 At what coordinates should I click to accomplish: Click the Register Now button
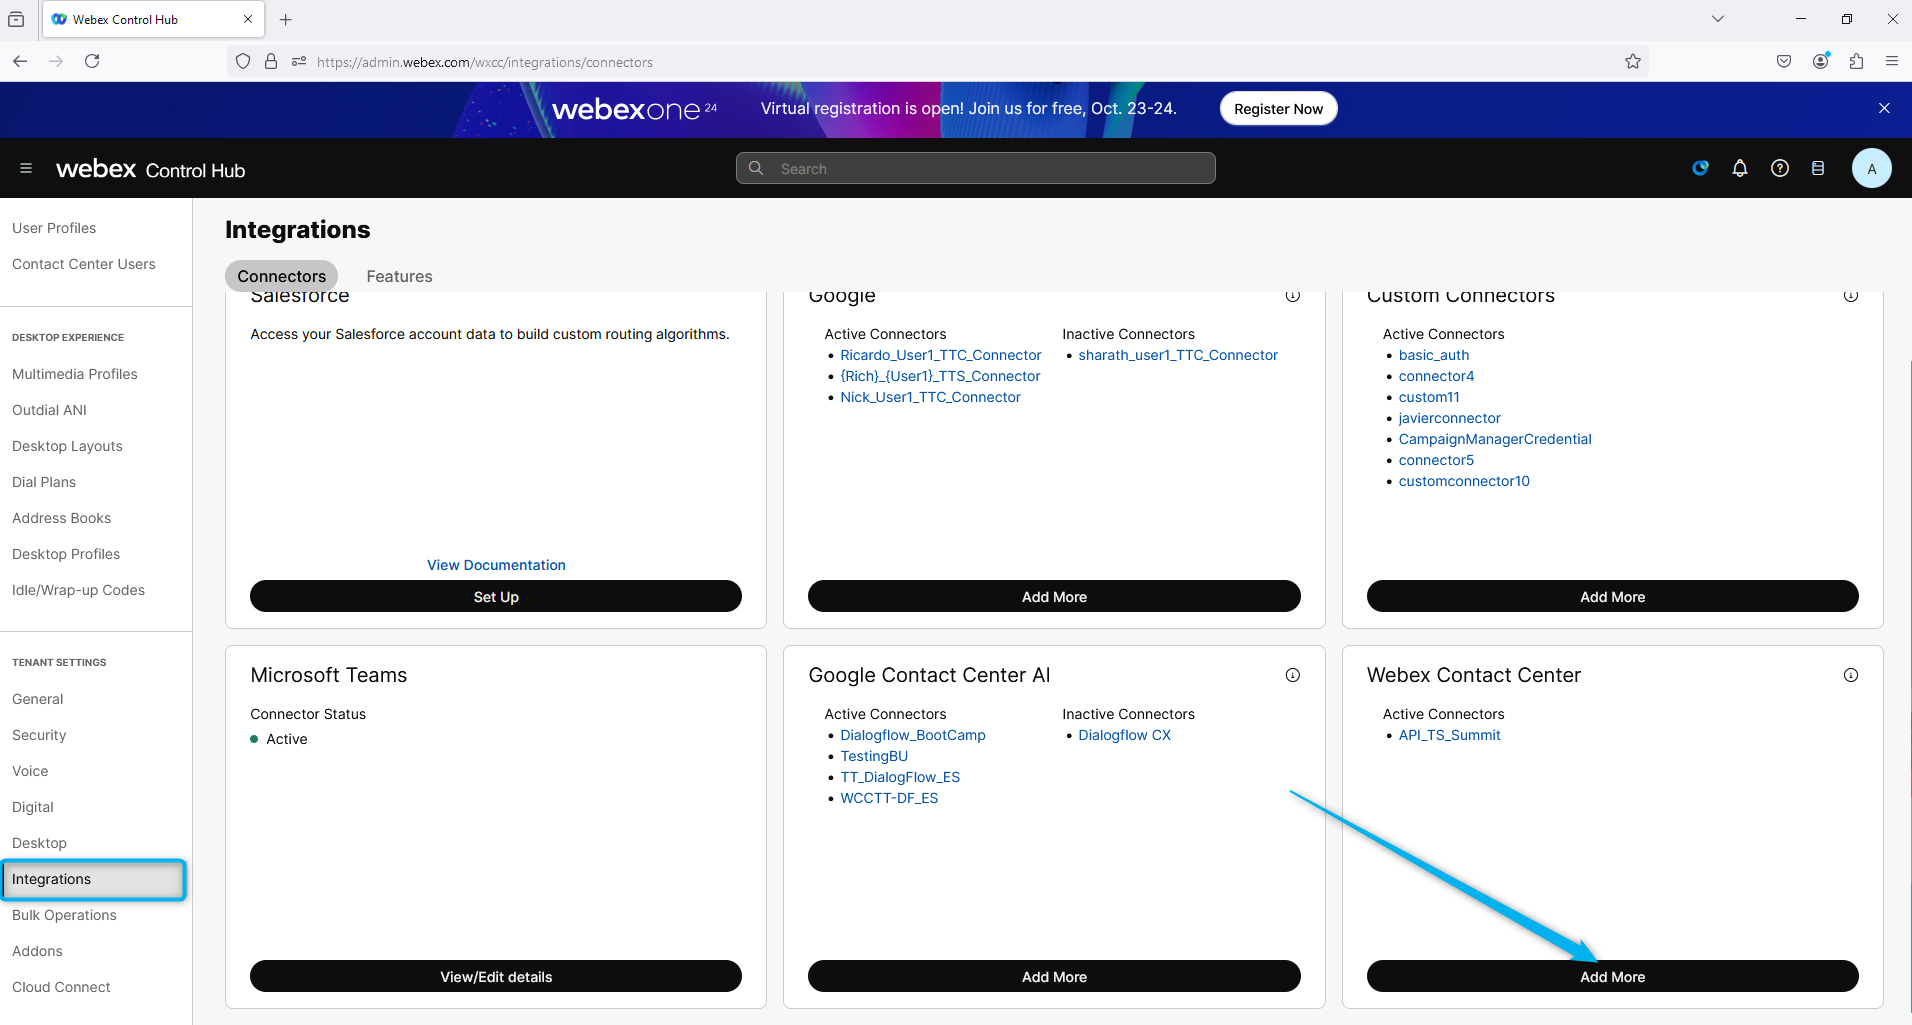coord(1278,108)
